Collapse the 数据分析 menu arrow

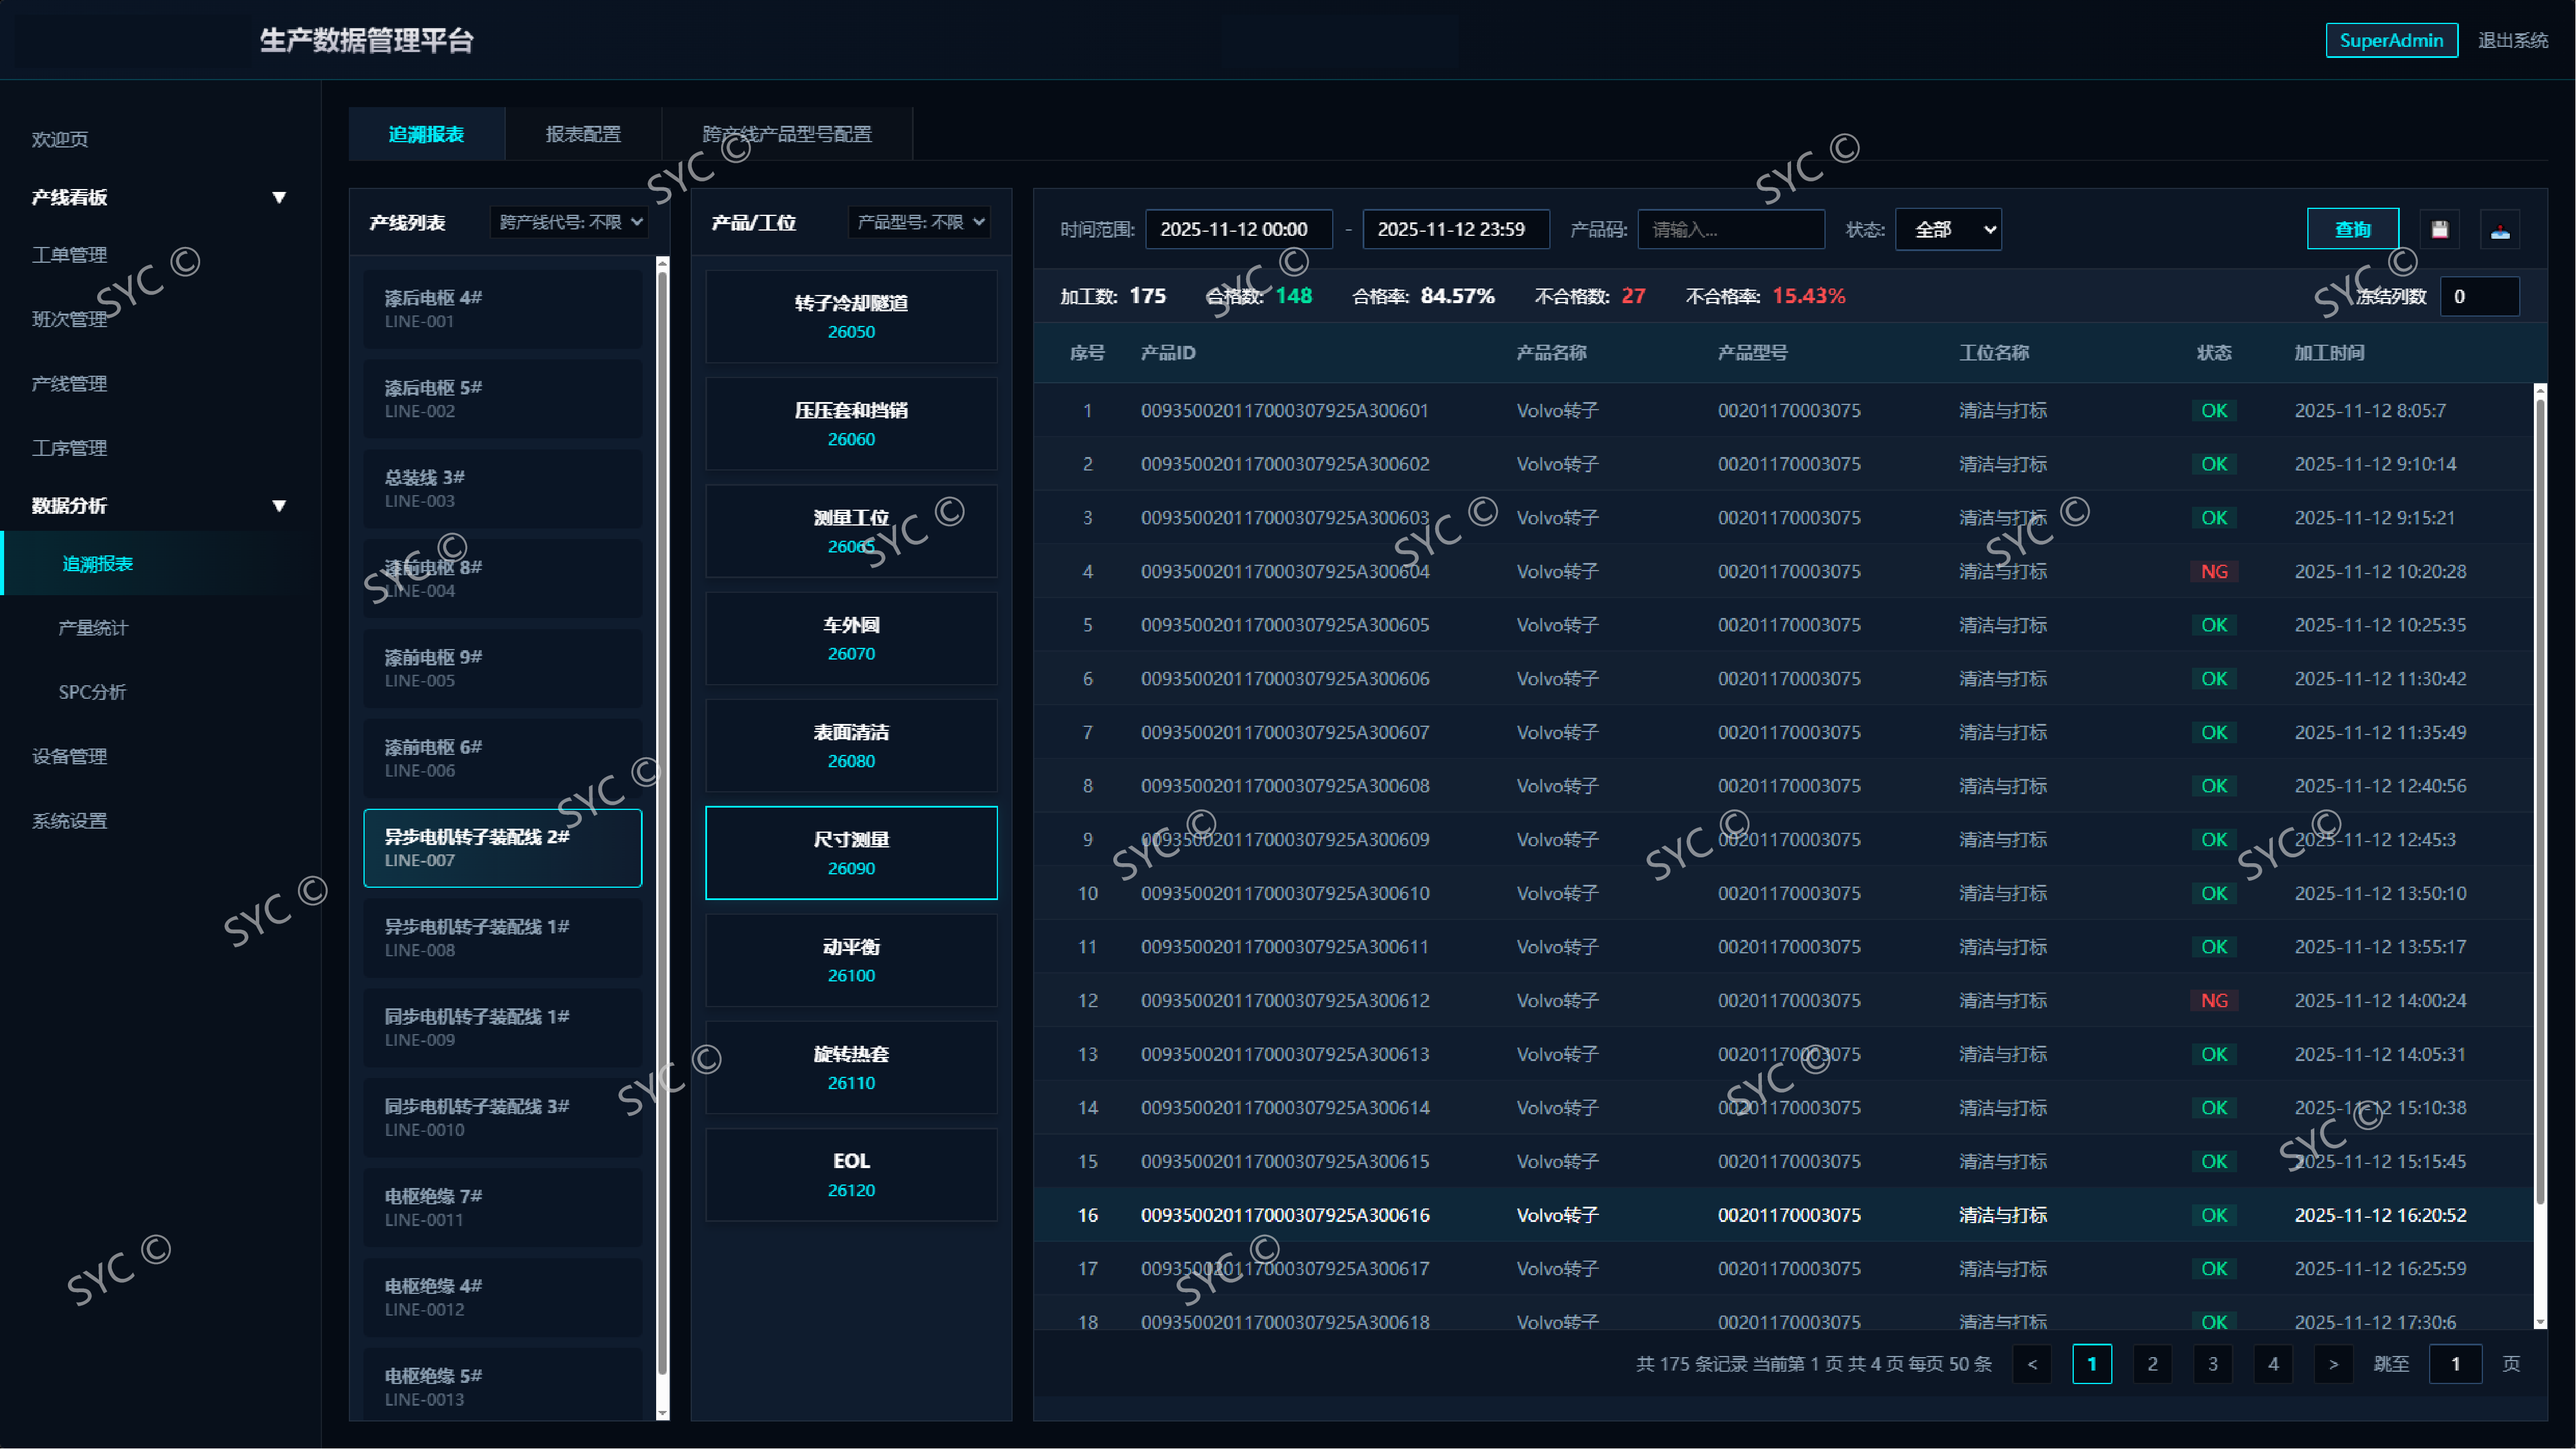279,506
